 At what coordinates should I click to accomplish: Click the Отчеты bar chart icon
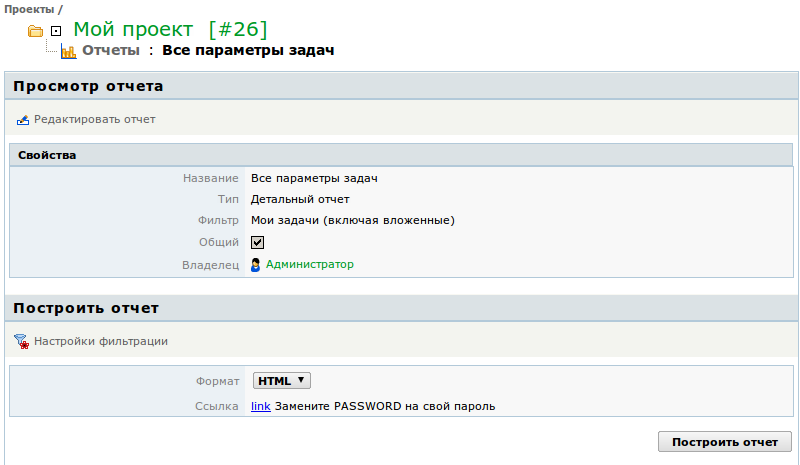68,51
